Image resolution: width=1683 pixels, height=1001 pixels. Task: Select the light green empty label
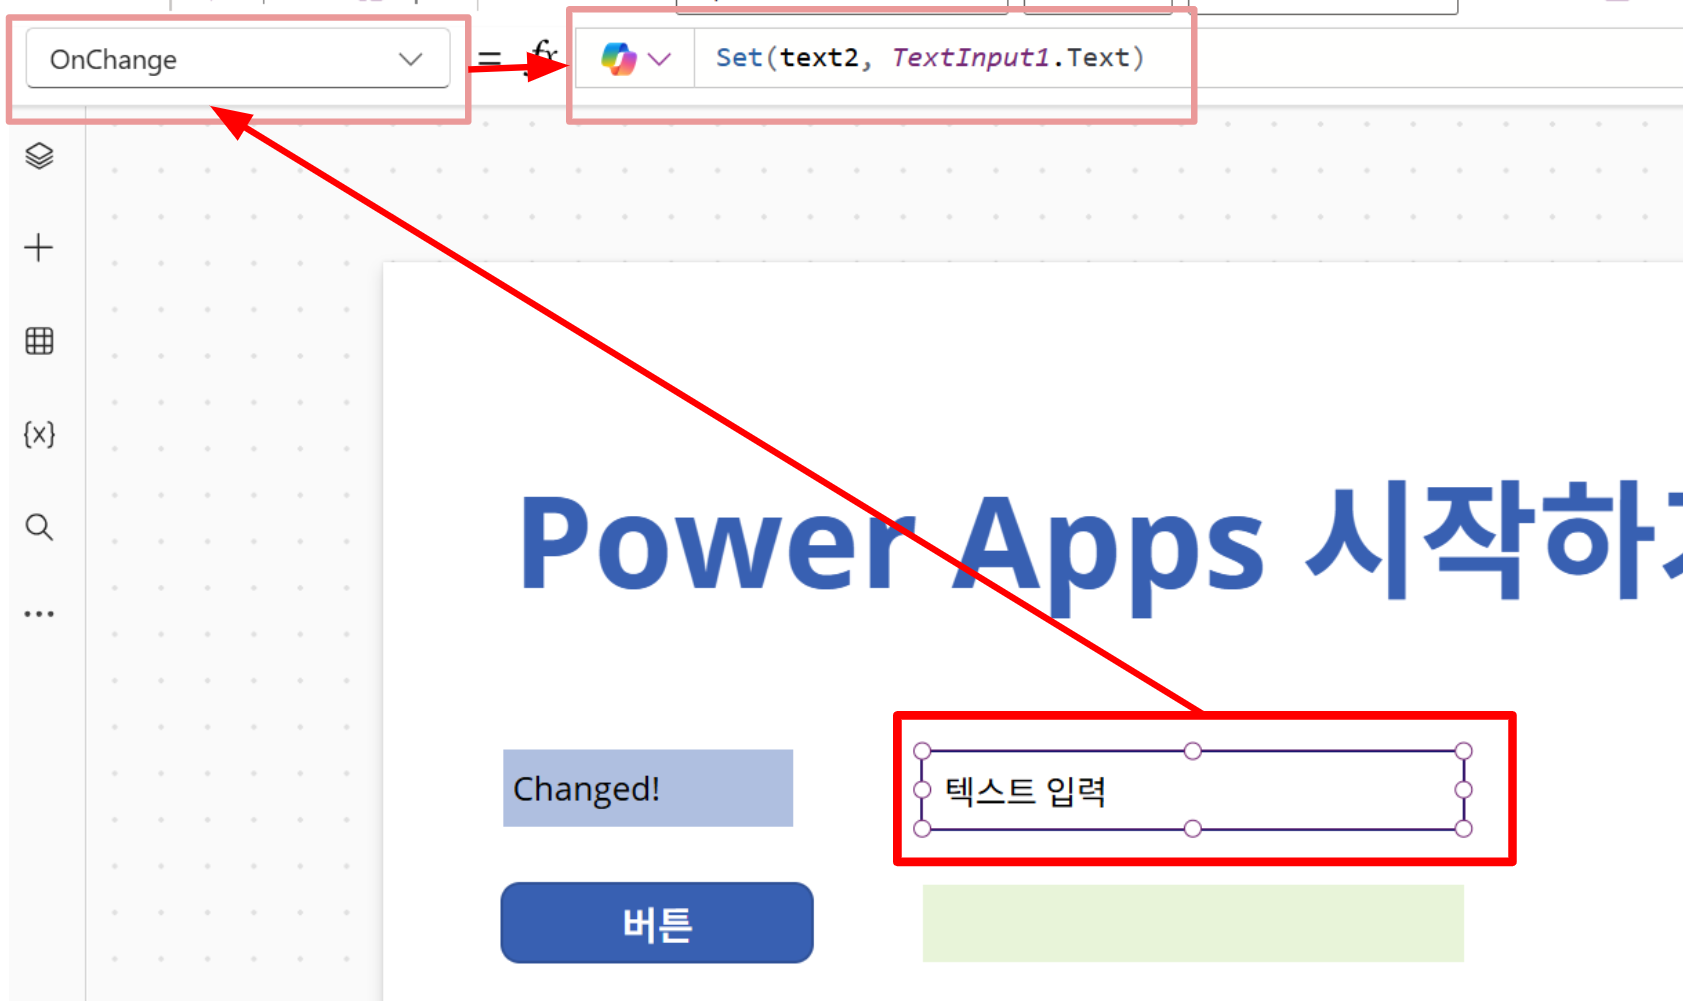point(1193,923)
